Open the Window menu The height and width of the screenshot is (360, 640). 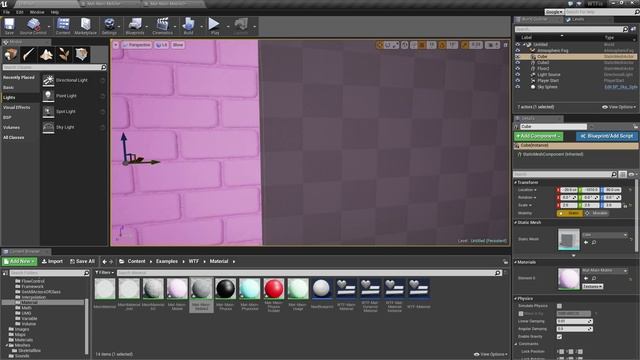[x=37, y=12]
